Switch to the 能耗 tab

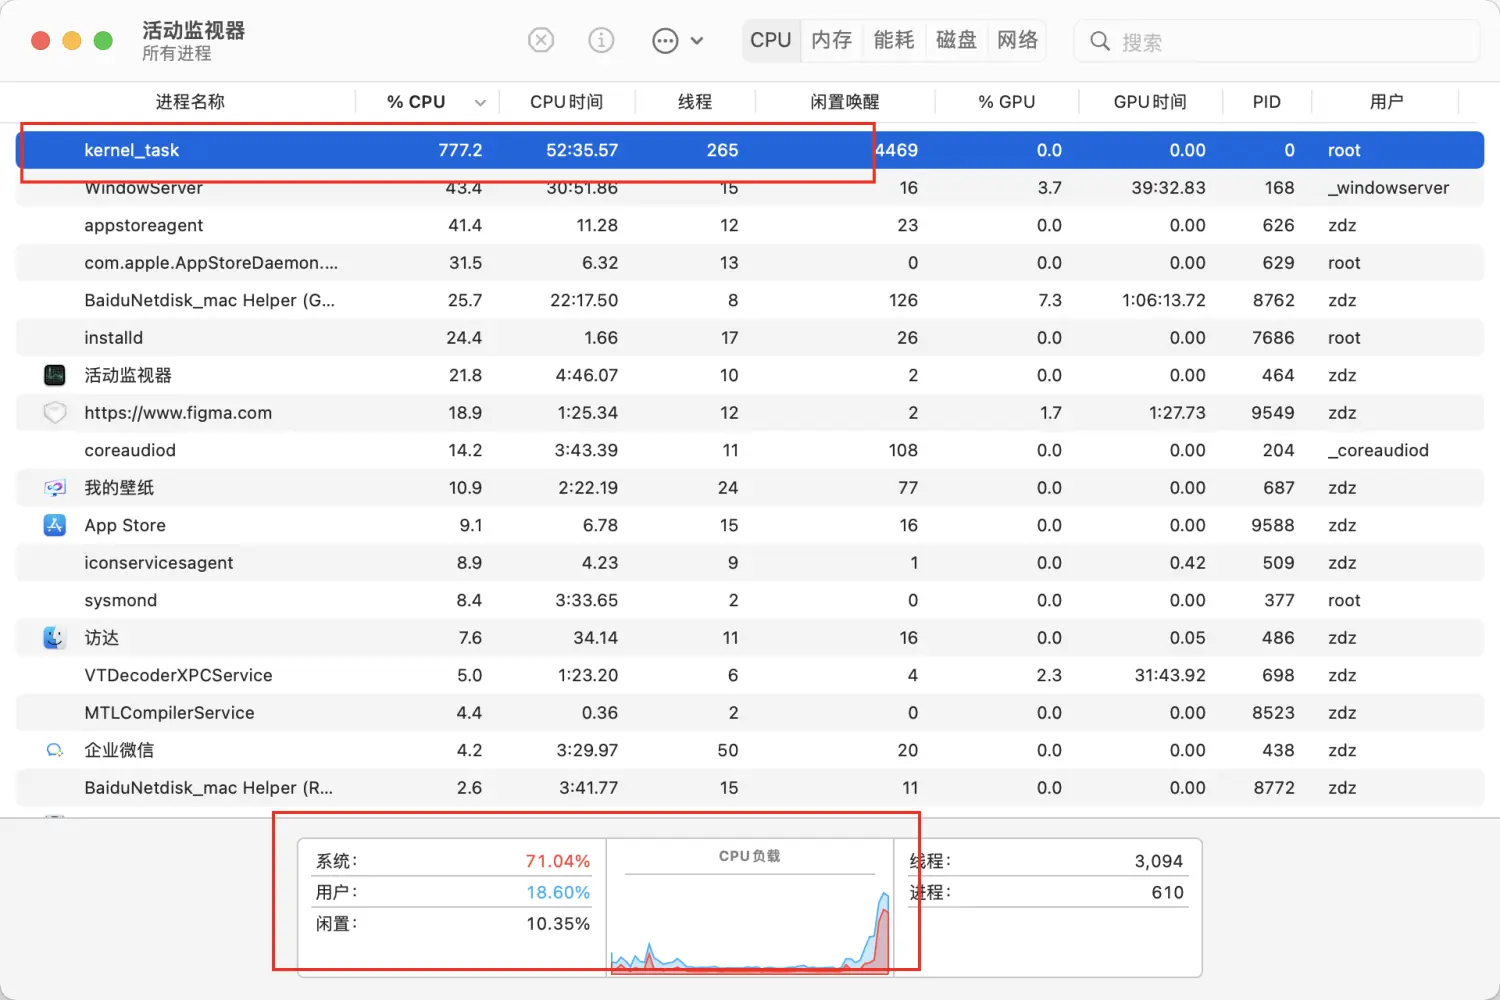point(894,40)
